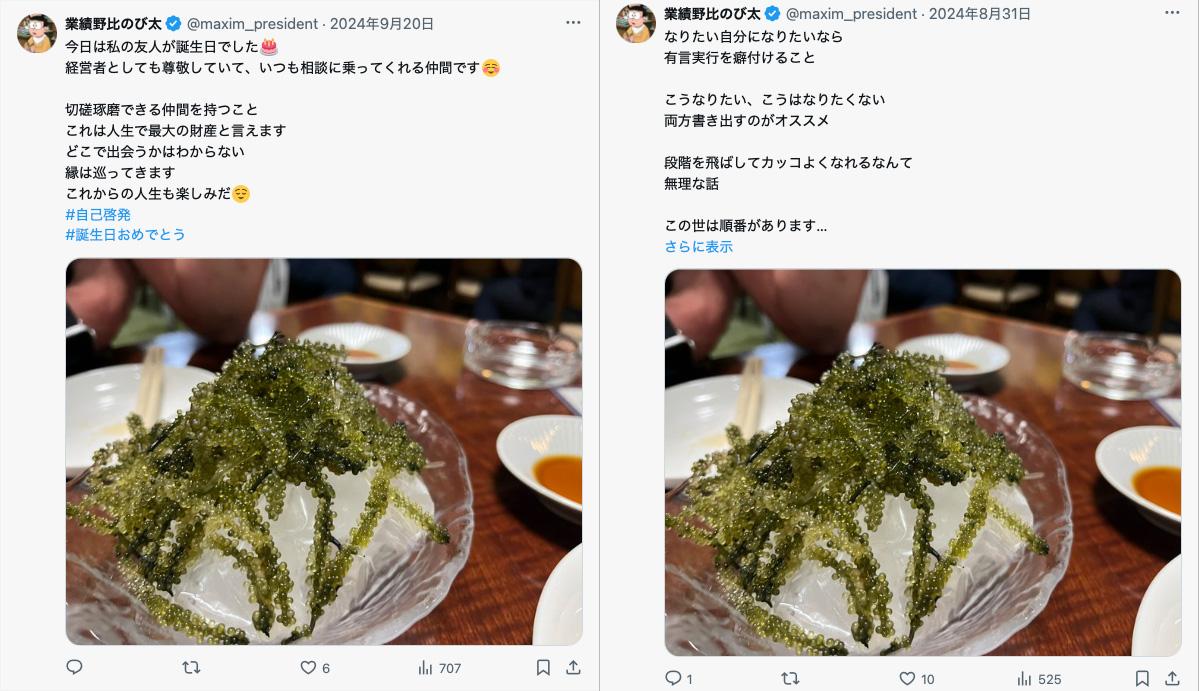Repost the September 20 birthday post
Viewport: 1199px width, 691px height.
(x=191, y=667)
